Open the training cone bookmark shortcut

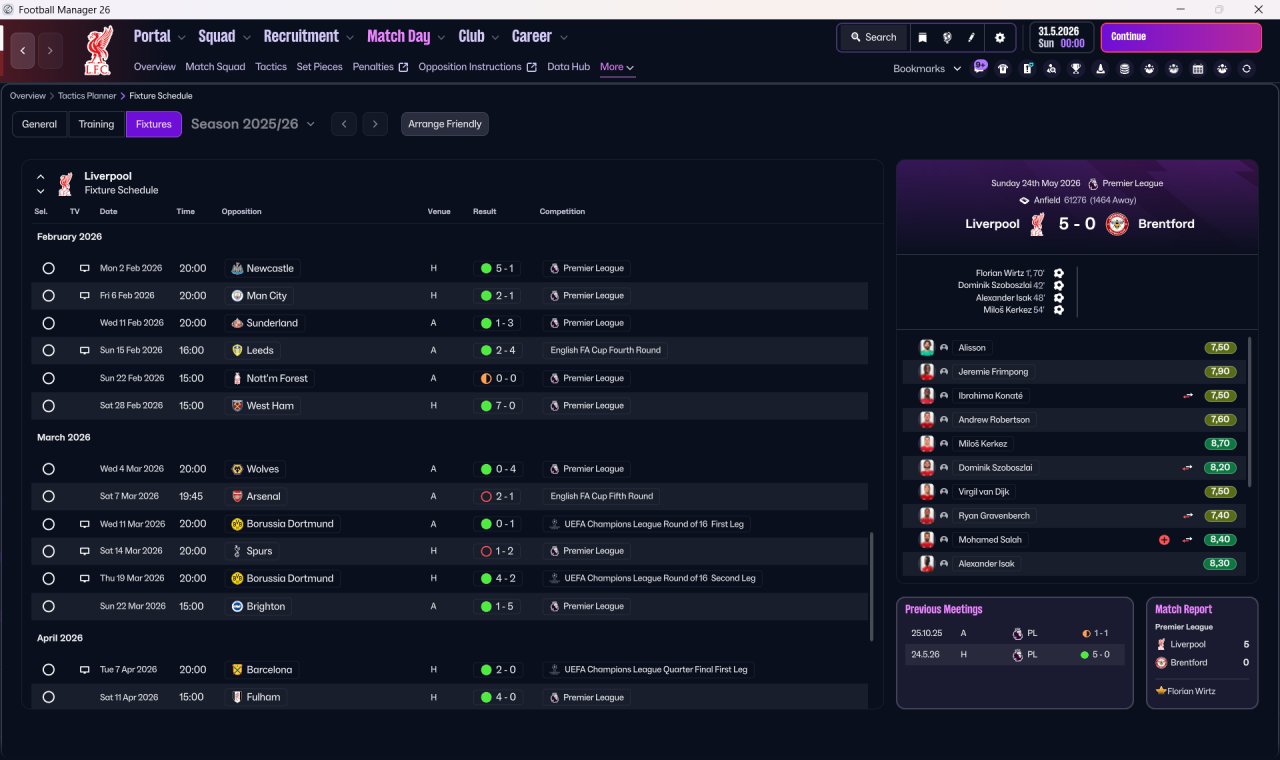coord(1101,69)
